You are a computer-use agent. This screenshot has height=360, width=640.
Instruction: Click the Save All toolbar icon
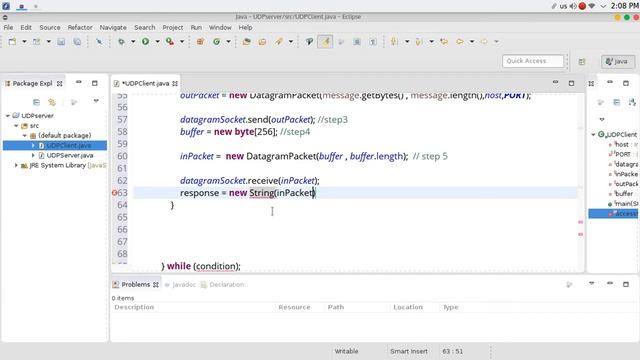click(x=77, y=42)
